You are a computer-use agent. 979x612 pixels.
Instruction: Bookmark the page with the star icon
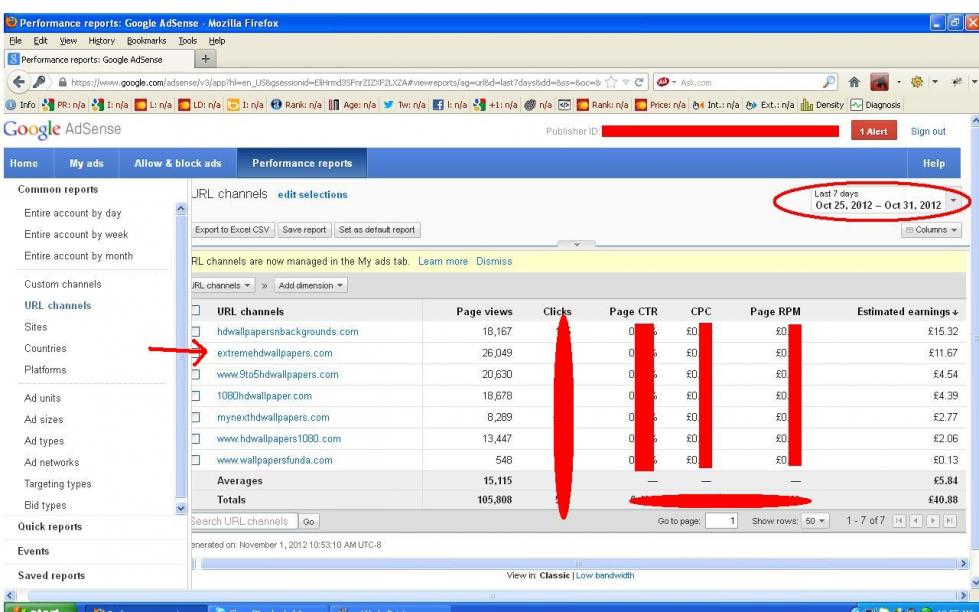611,82
